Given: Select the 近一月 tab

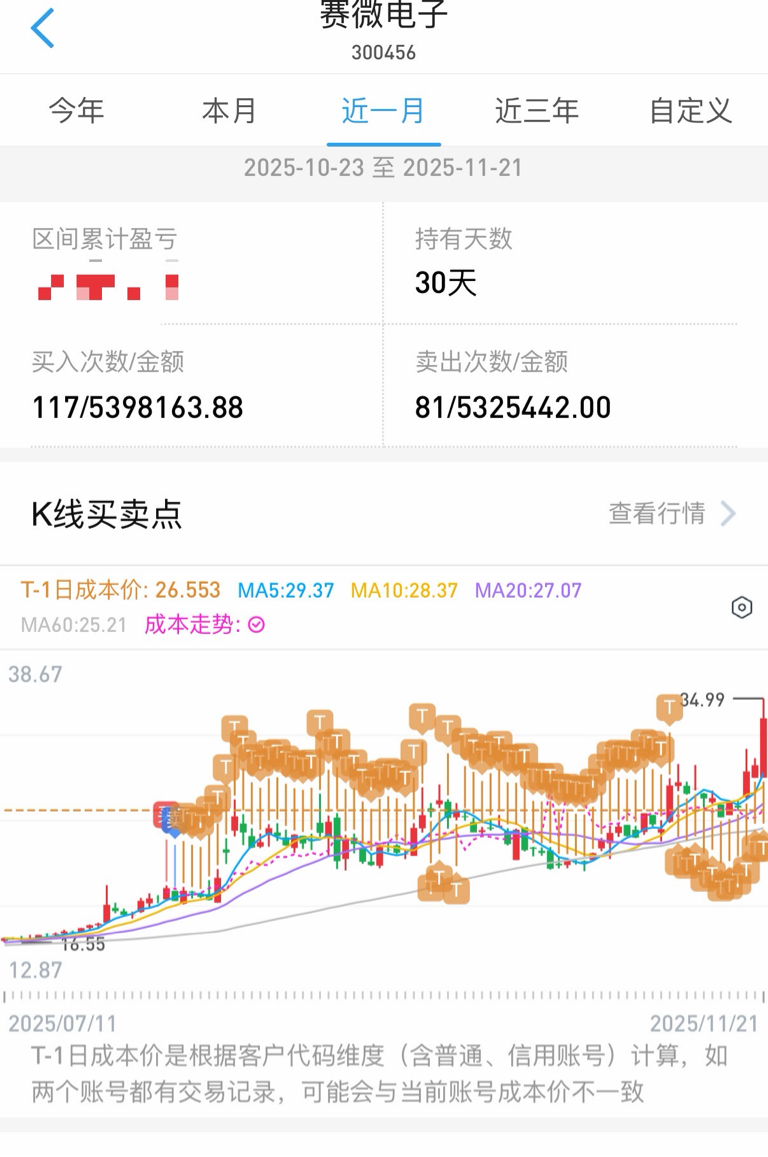Looking at the screenshot, I should 384,111.
